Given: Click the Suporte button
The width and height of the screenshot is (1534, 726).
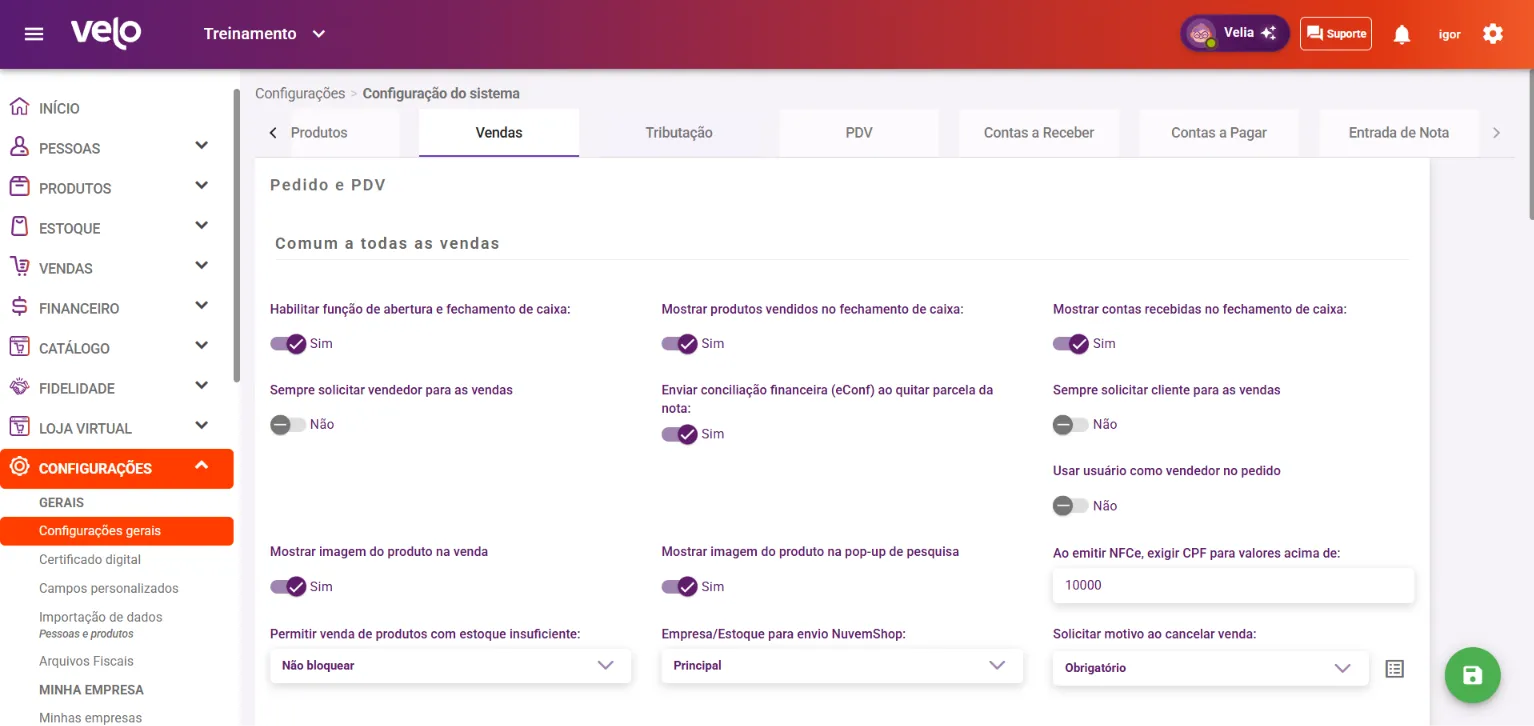Looking at the screenshot, I should tap(1336, 34).
